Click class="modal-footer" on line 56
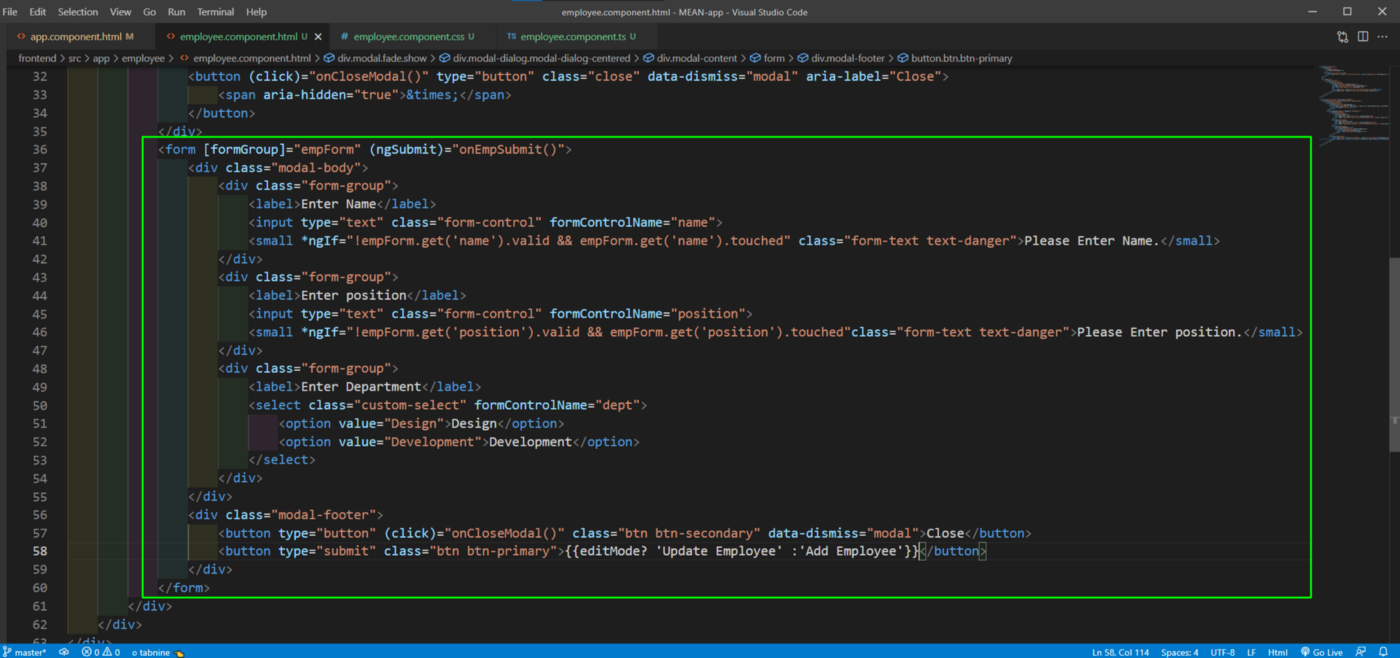1400x658 pixels. 300,515
